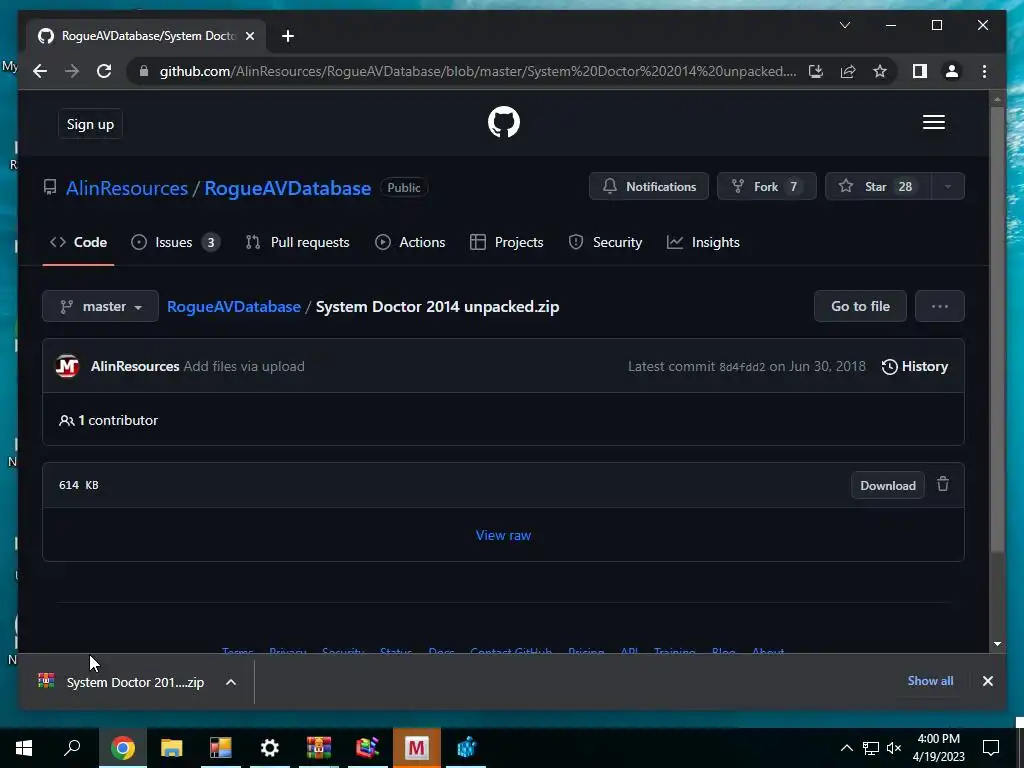Viewport: 1024px width, 768px height.
Task: Click the URL address bar
Action: pos(477,71)
